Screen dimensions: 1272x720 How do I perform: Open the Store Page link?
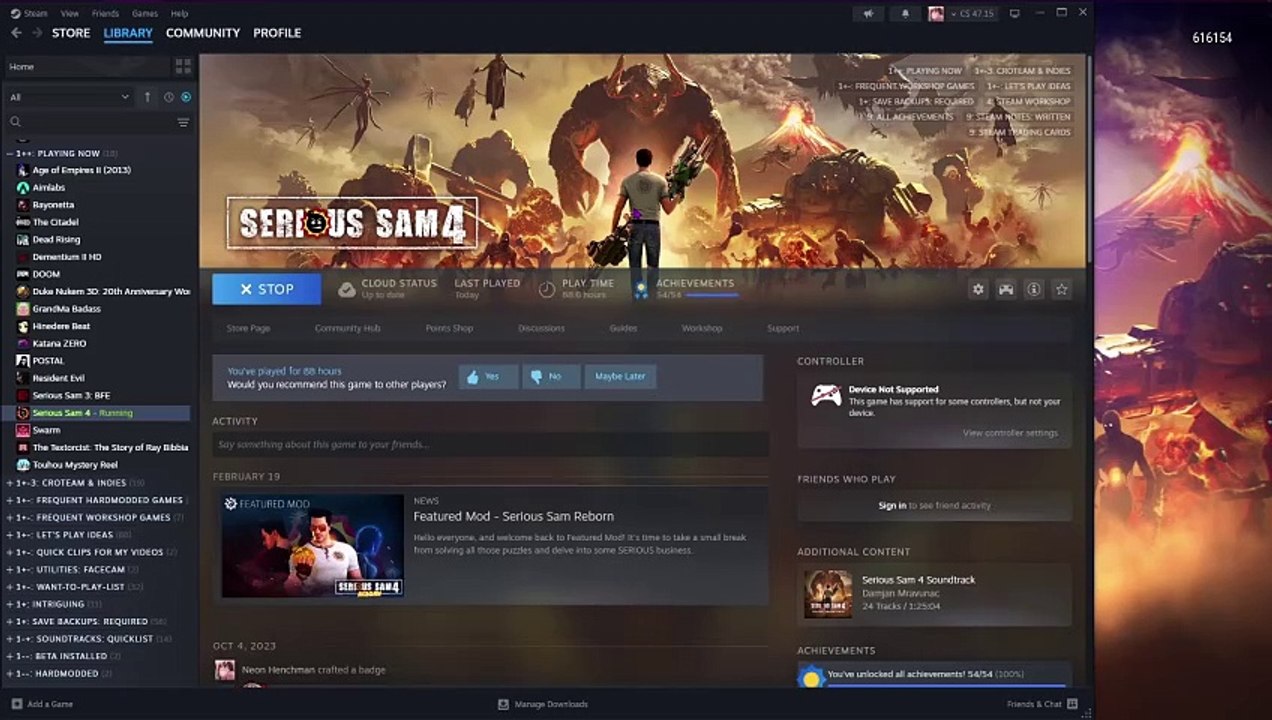248,328
